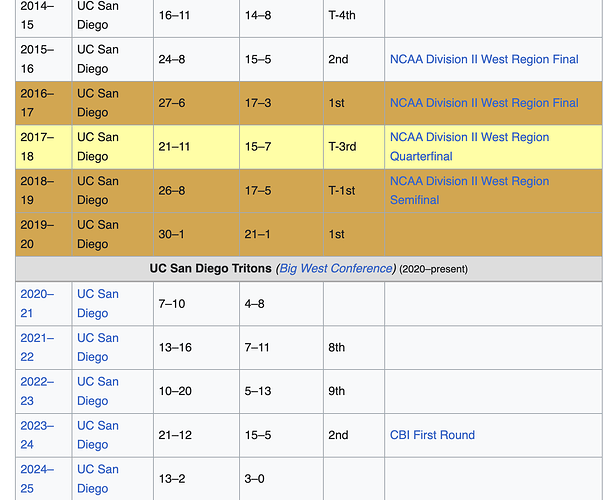
Task: Open NCAA Division II West Region Quarterfinal link
Action: (x=469, y=146)
